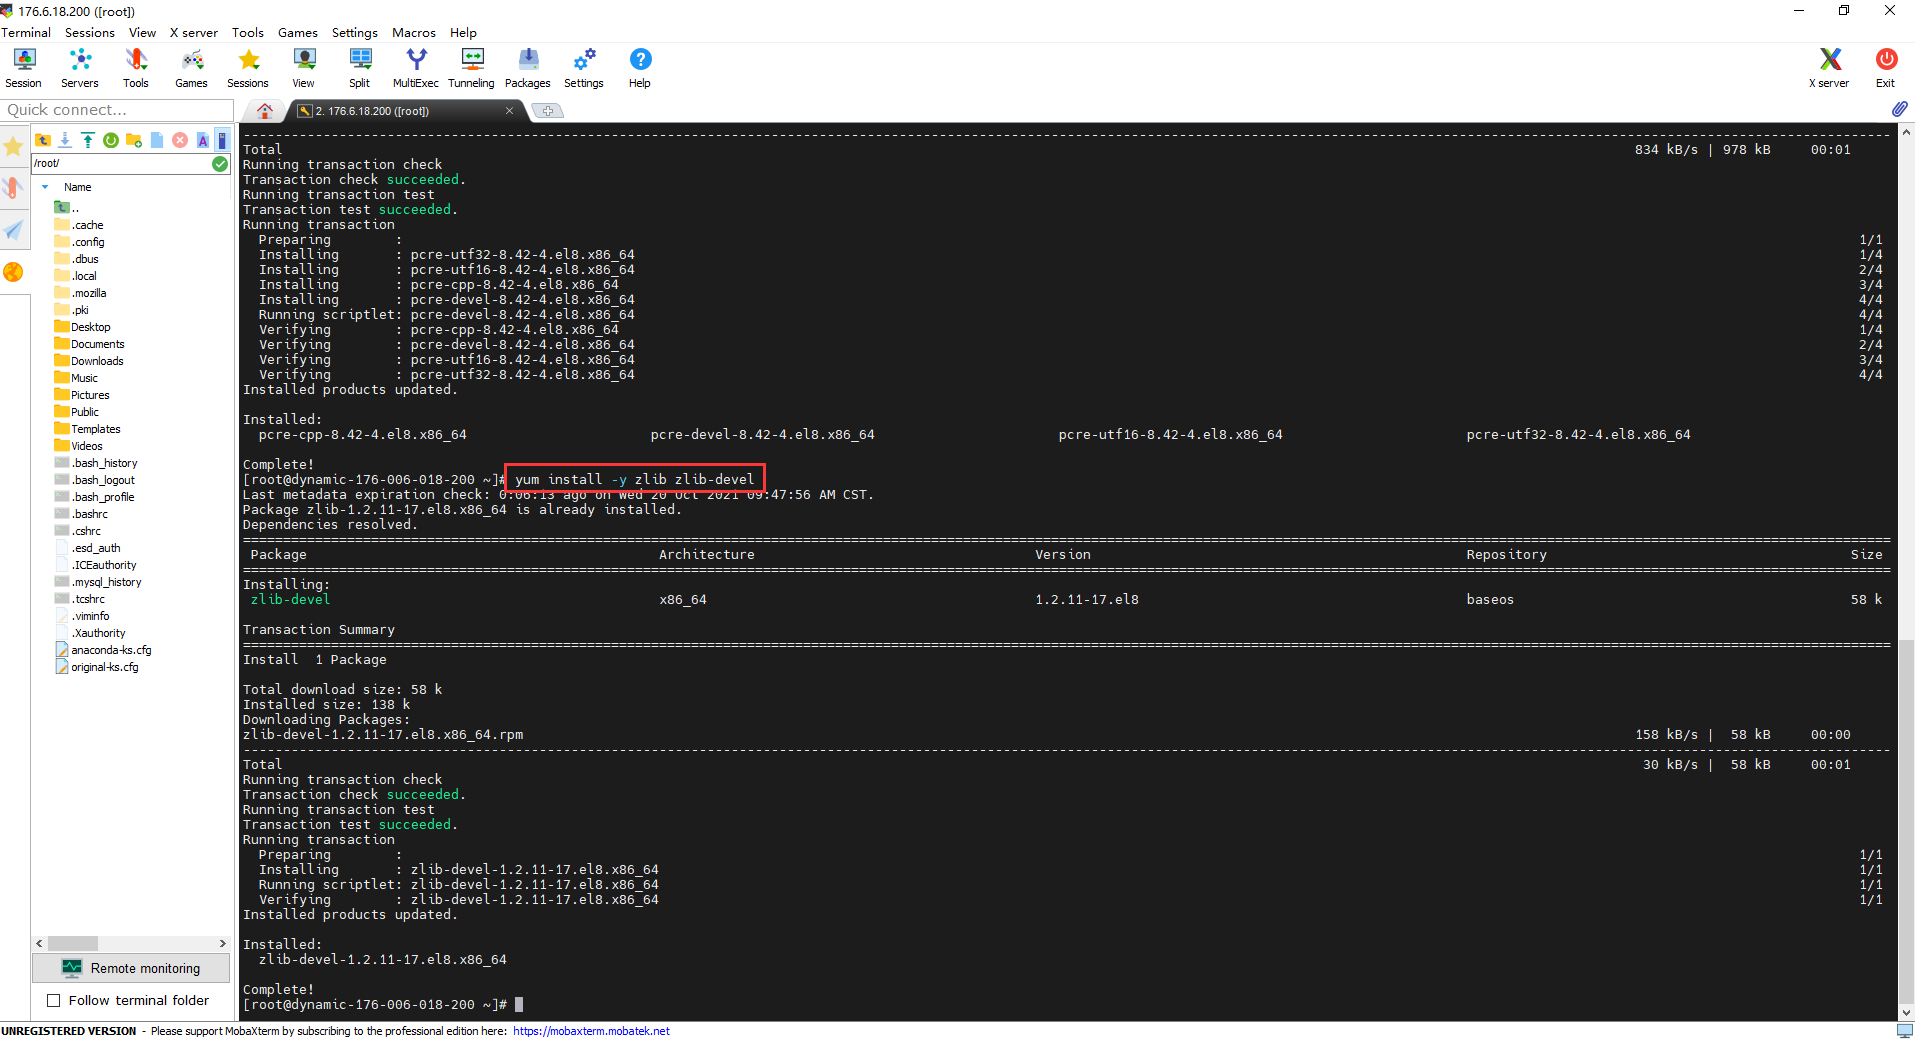Select the anaconda-ks.cfg file
This screenshot has width=1915, height=1040.
click(x=103, y=650)
